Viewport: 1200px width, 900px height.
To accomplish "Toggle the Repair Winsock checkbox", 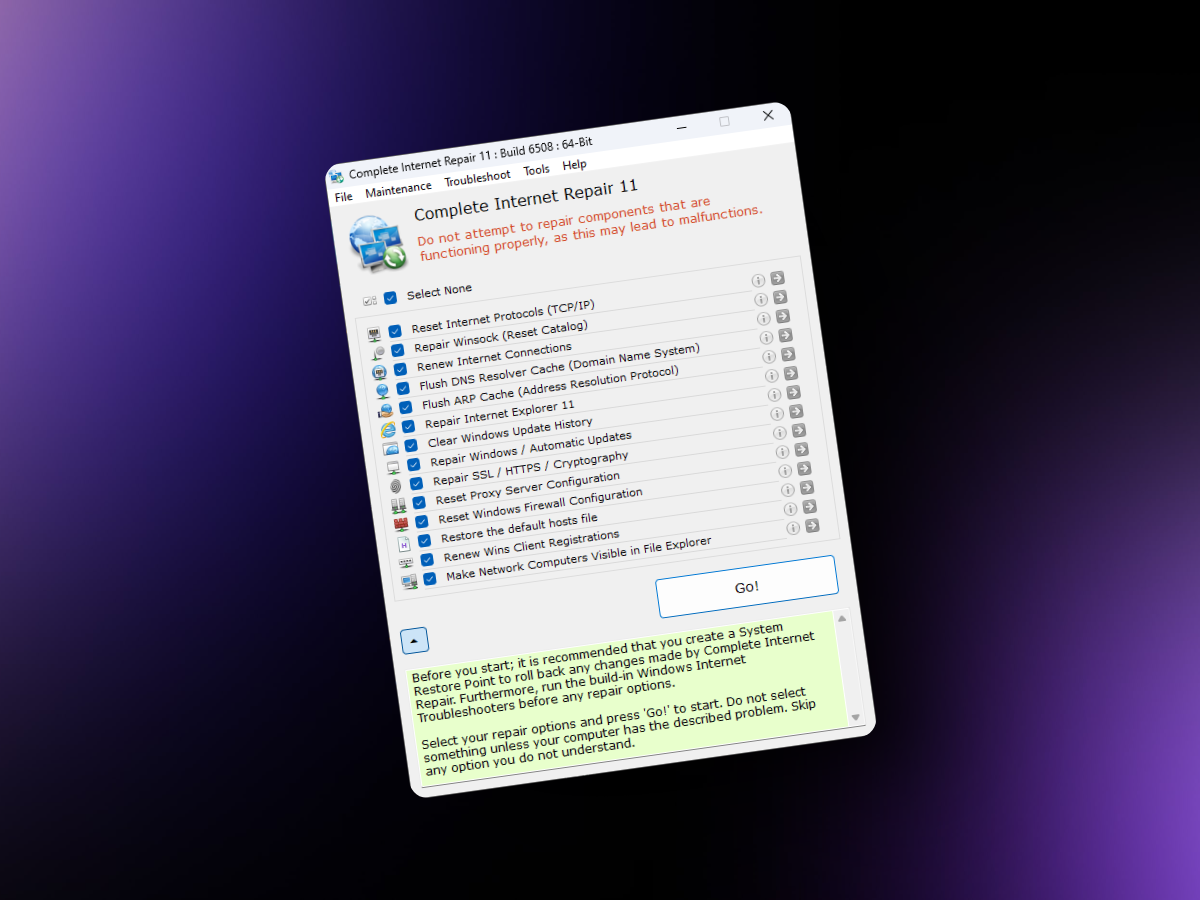I will (398, 350).
